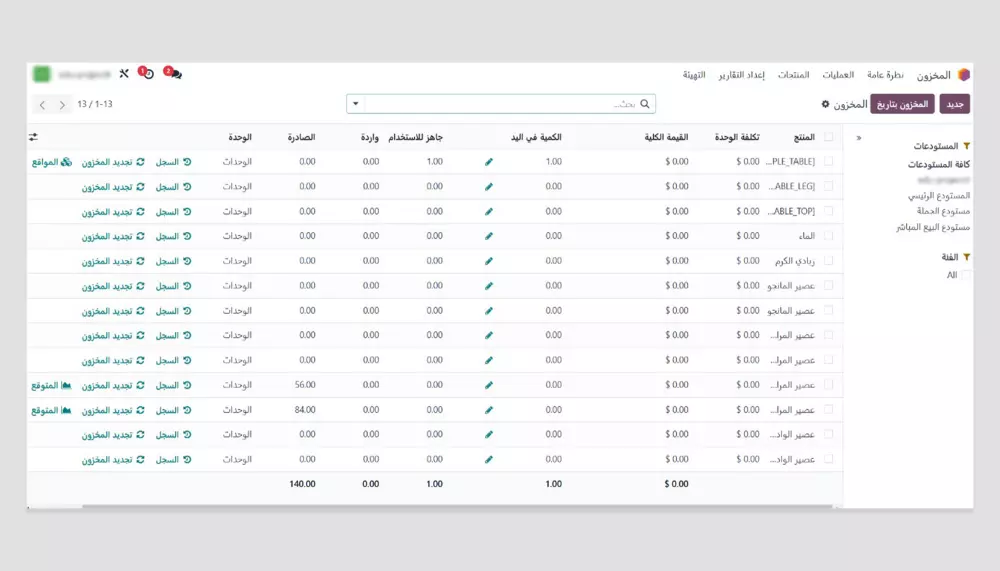Open السجل history for PLE_TABLE row
This screenshot has height=571, width=1000.
point(173,162)
